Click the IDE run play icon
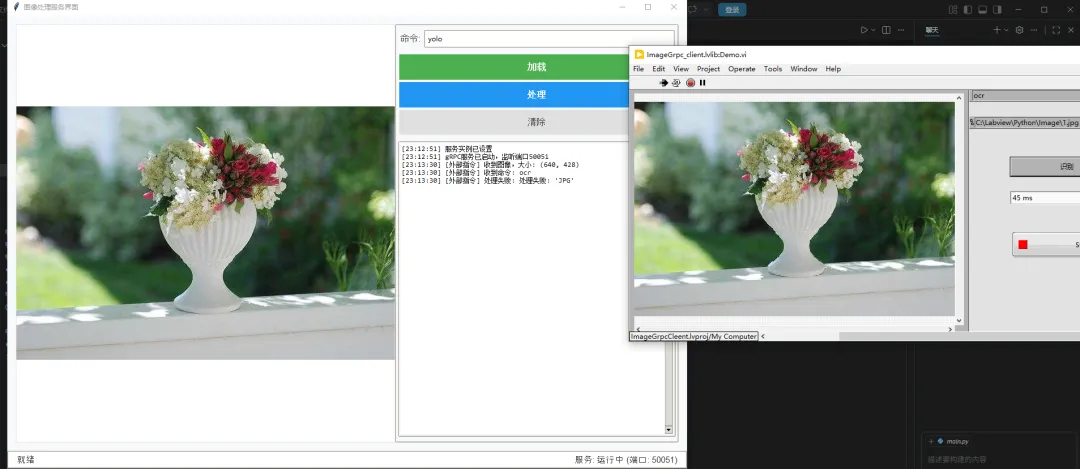This screenshot has width=1080, height=469. (x=864, y=30)
